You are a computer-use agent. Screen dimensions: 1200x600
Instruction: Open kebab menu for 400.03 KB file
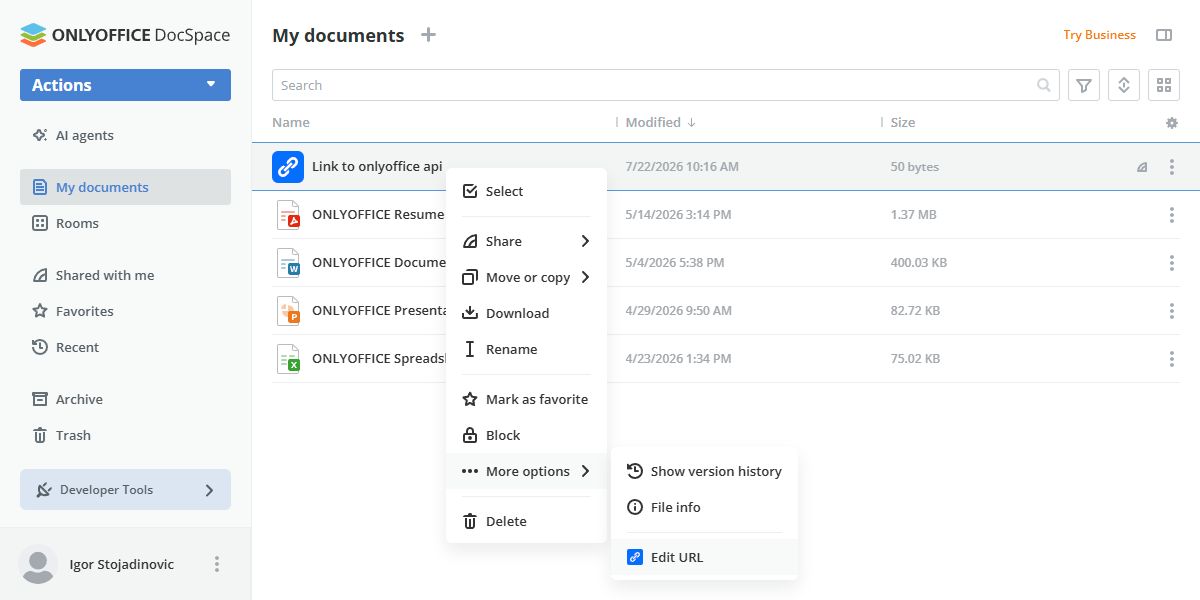1172,263
